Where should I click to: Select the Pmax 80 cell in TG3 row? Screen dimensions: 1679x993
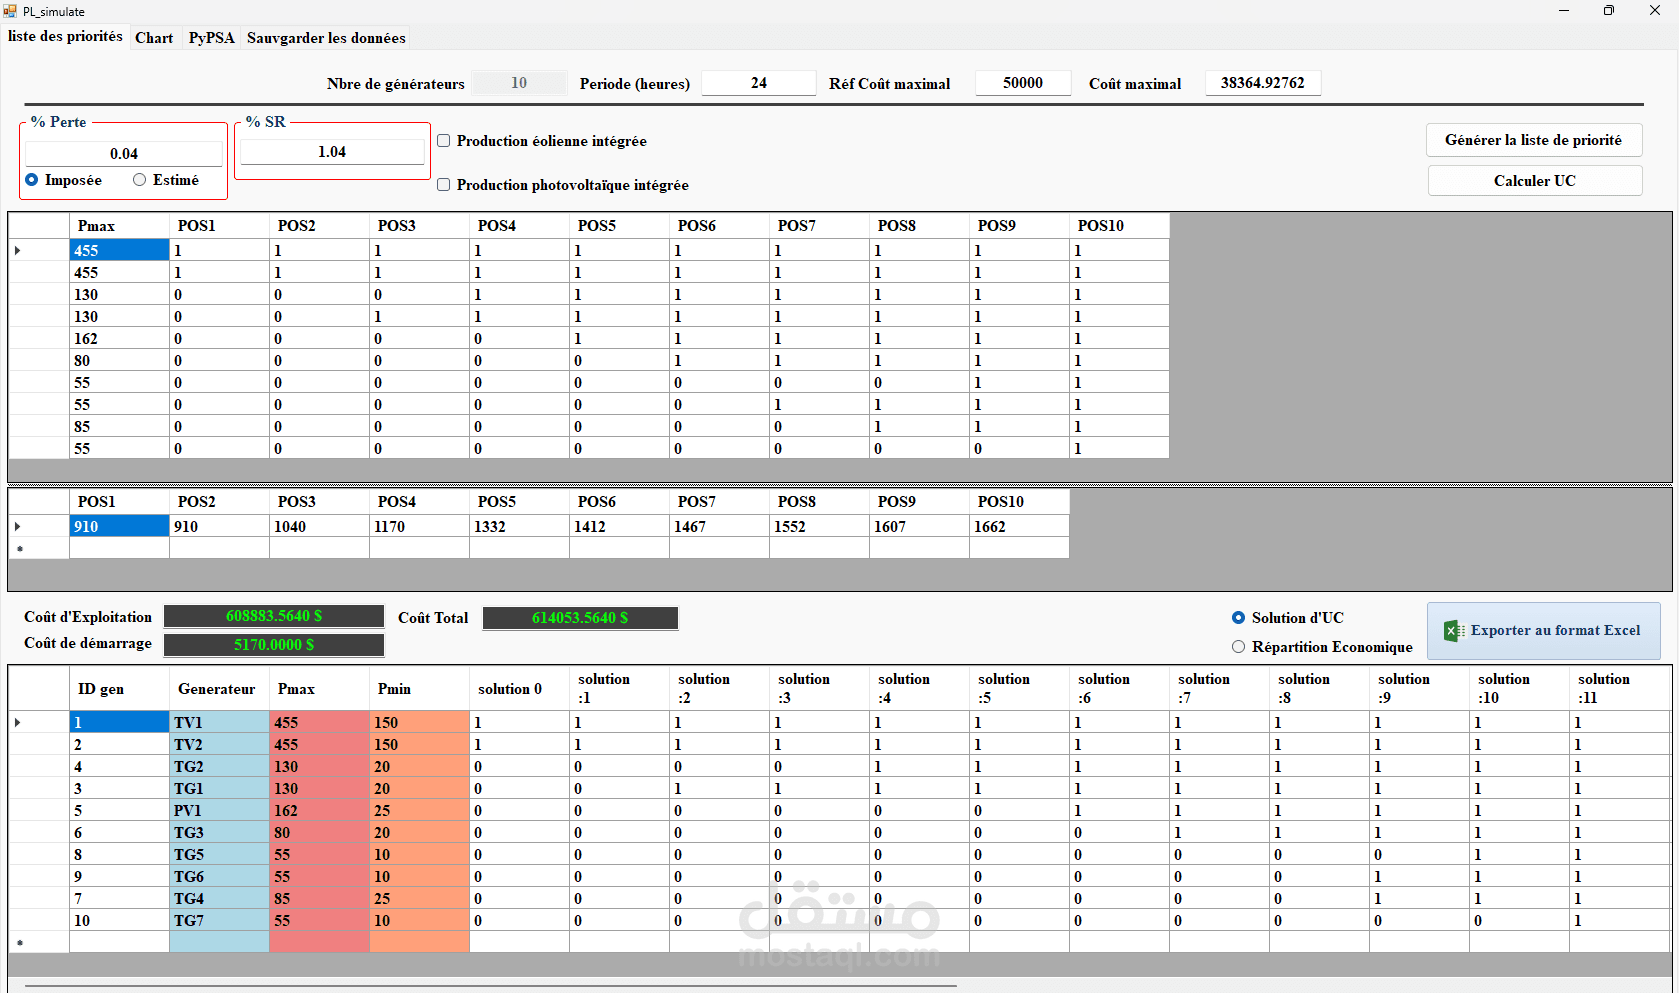point(319,833)
